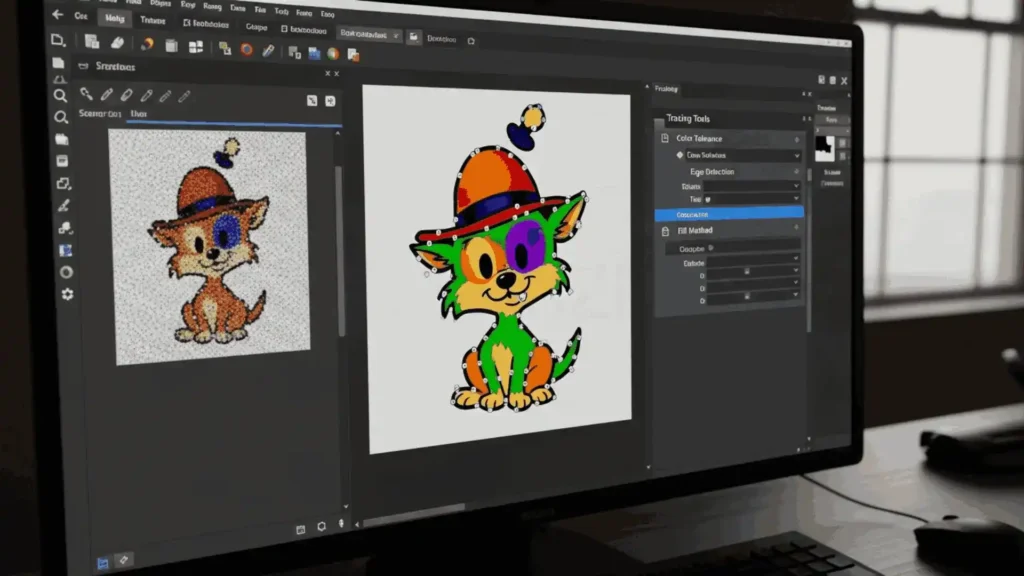
Task: Click the eraser icon in the top toolbar
Action: coord(117,43)
